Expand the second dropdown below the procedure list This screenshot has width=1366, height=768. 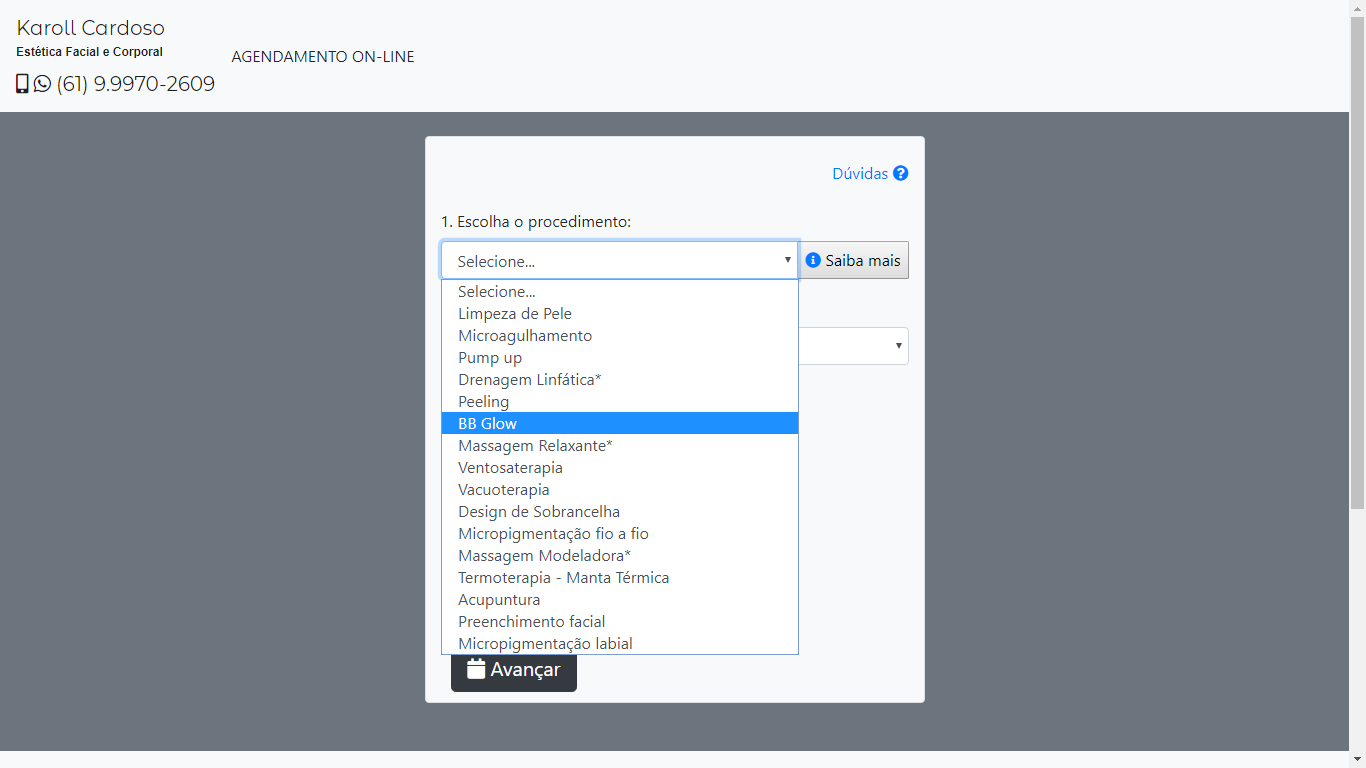click(898, 346)
